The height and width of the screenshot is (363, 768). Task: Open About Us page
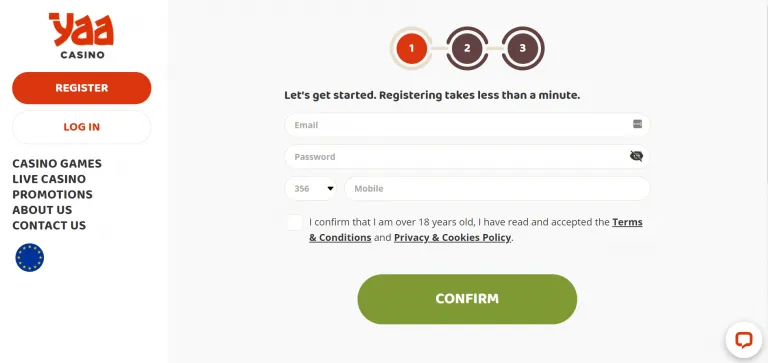click(42, 210)
